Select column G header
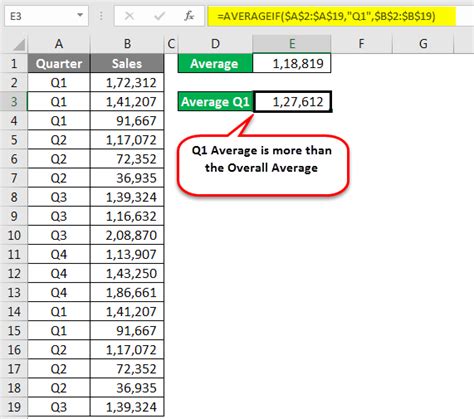This screenshot has height=419, width=474. 423,44
